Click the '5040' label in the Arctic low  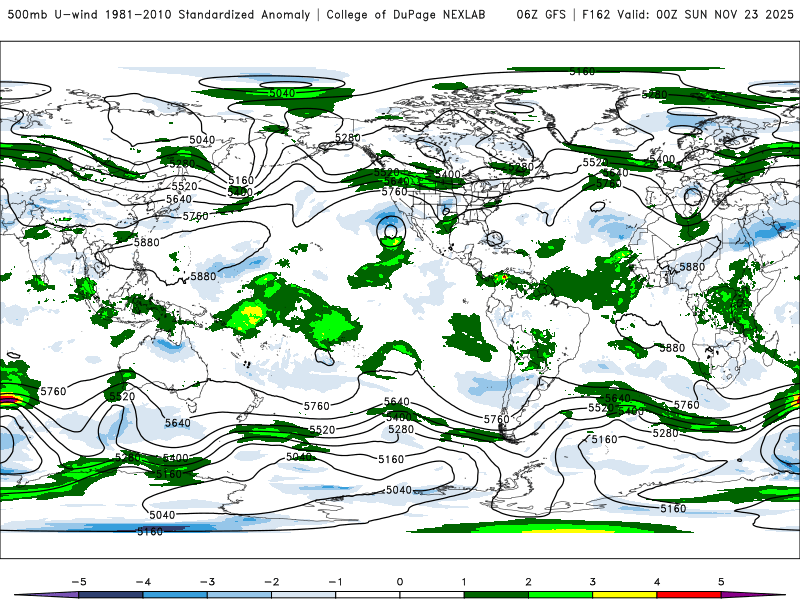pos(282,93)
